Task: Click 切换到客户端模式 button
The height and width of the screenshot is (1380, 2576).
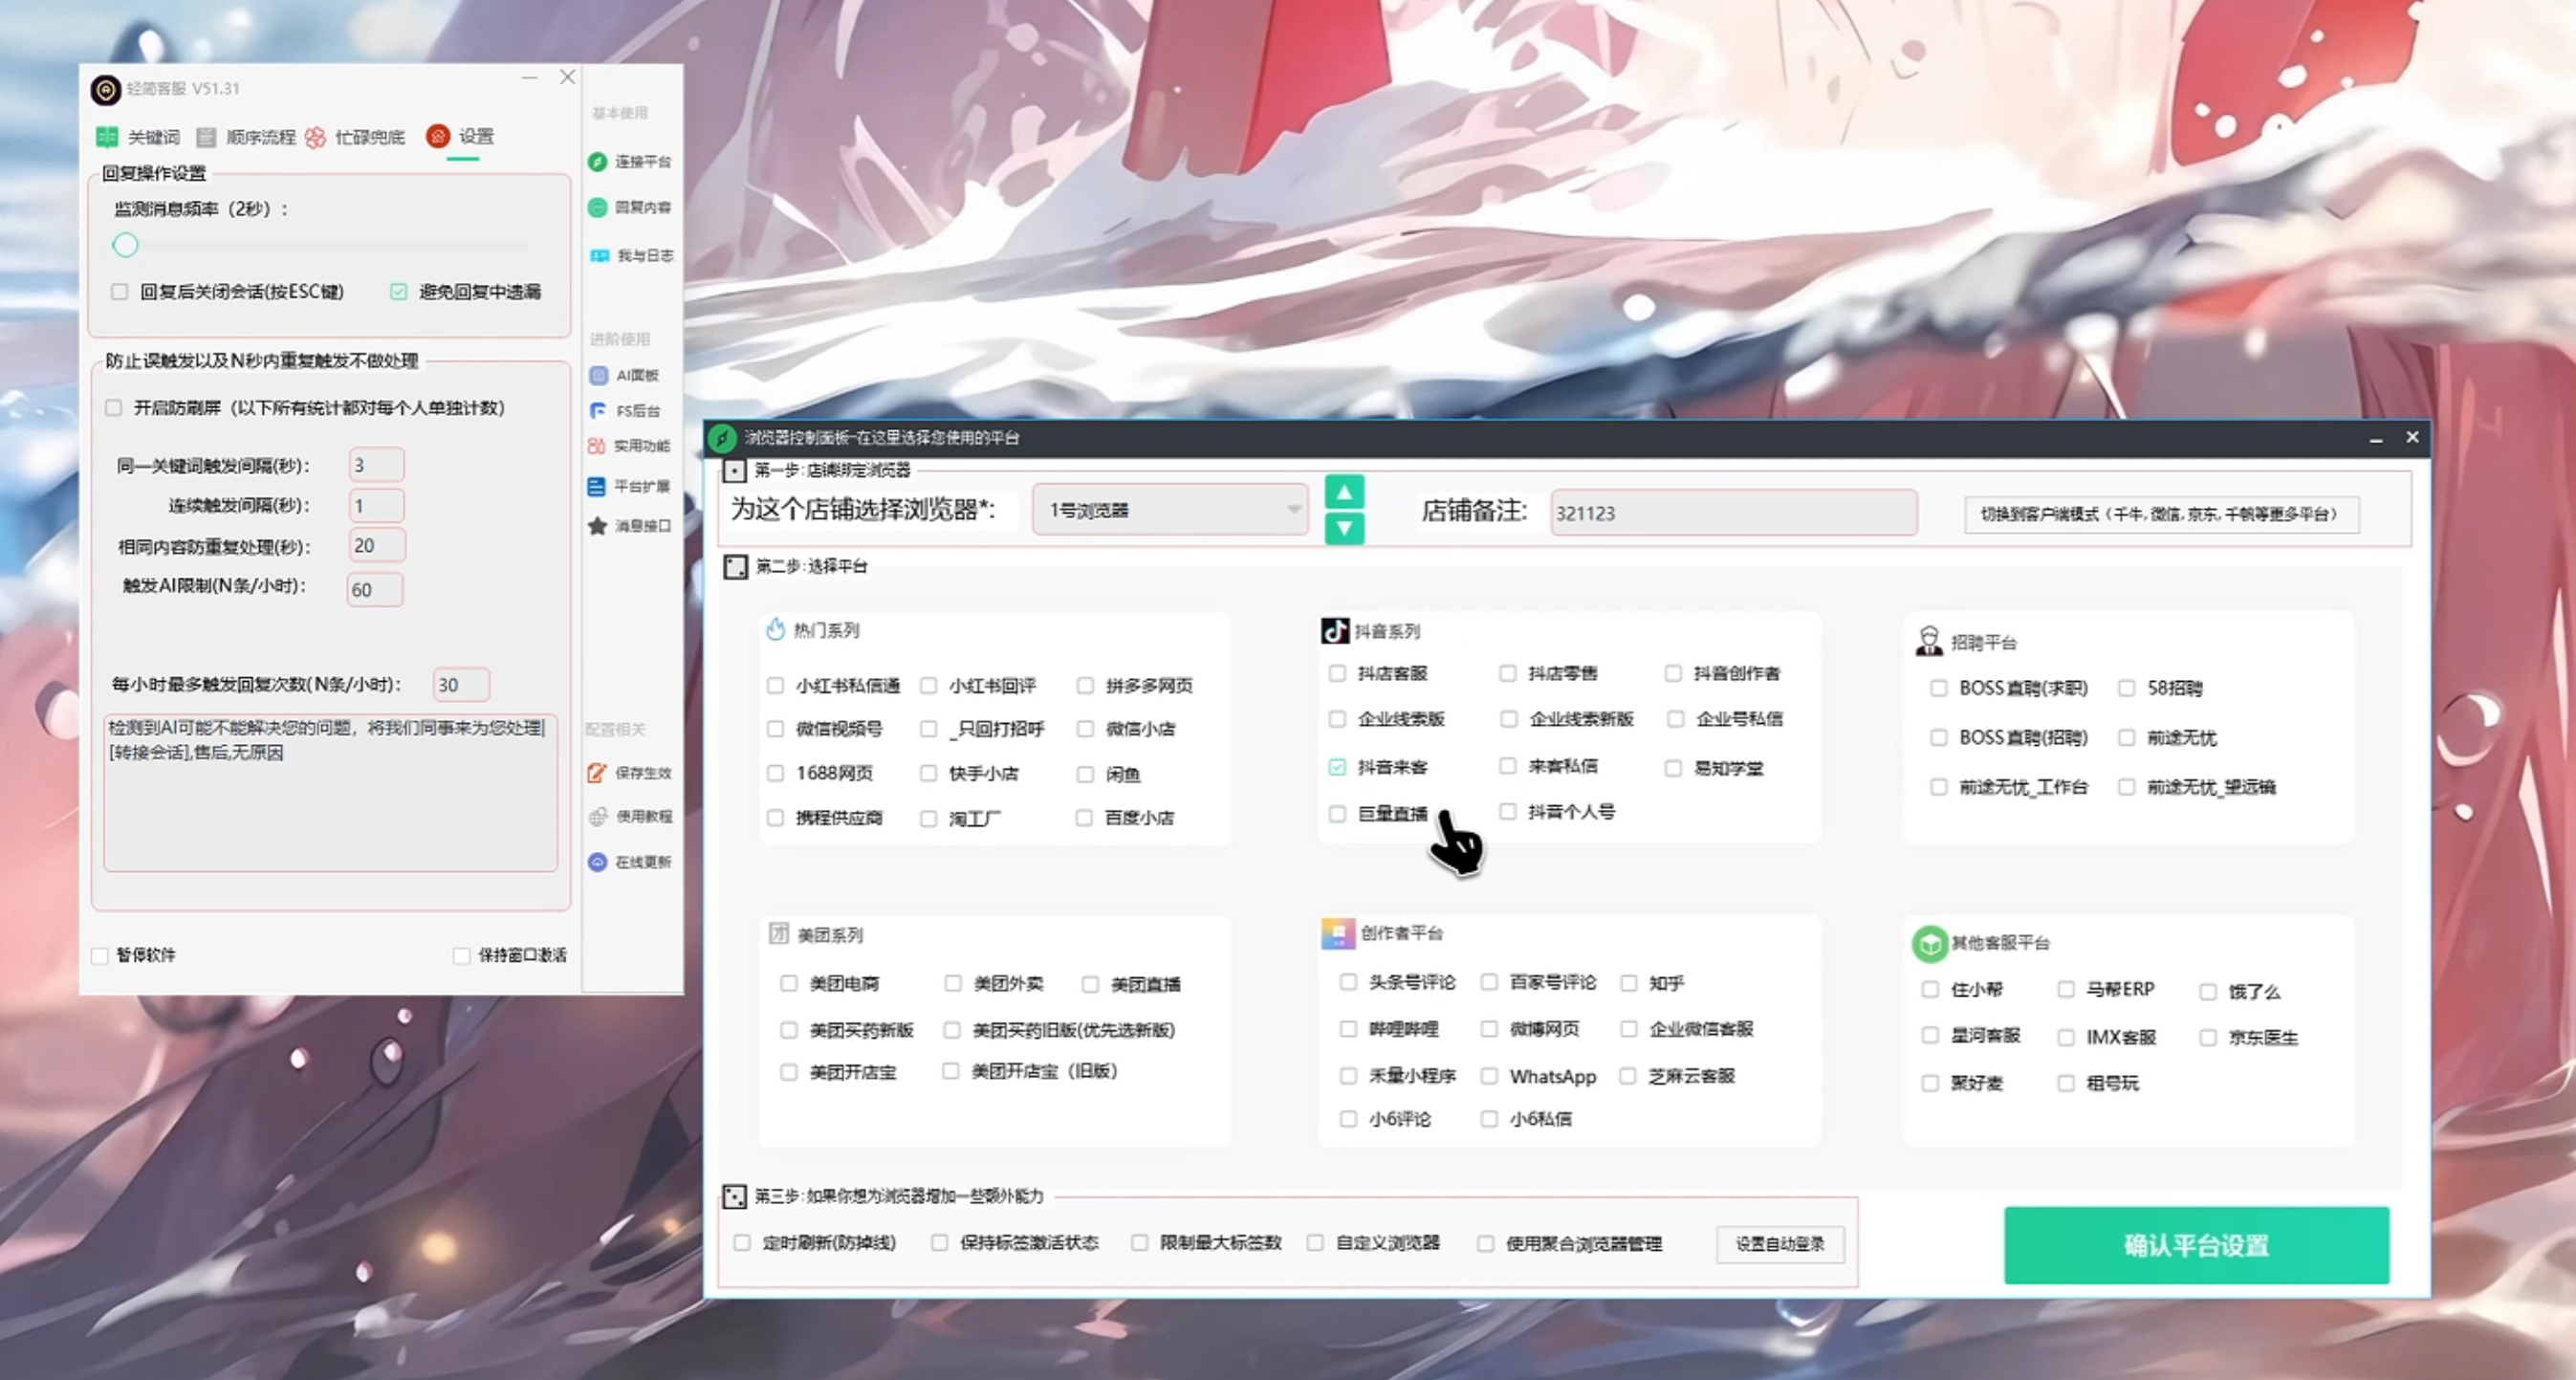Action: tap(2162, 514)
